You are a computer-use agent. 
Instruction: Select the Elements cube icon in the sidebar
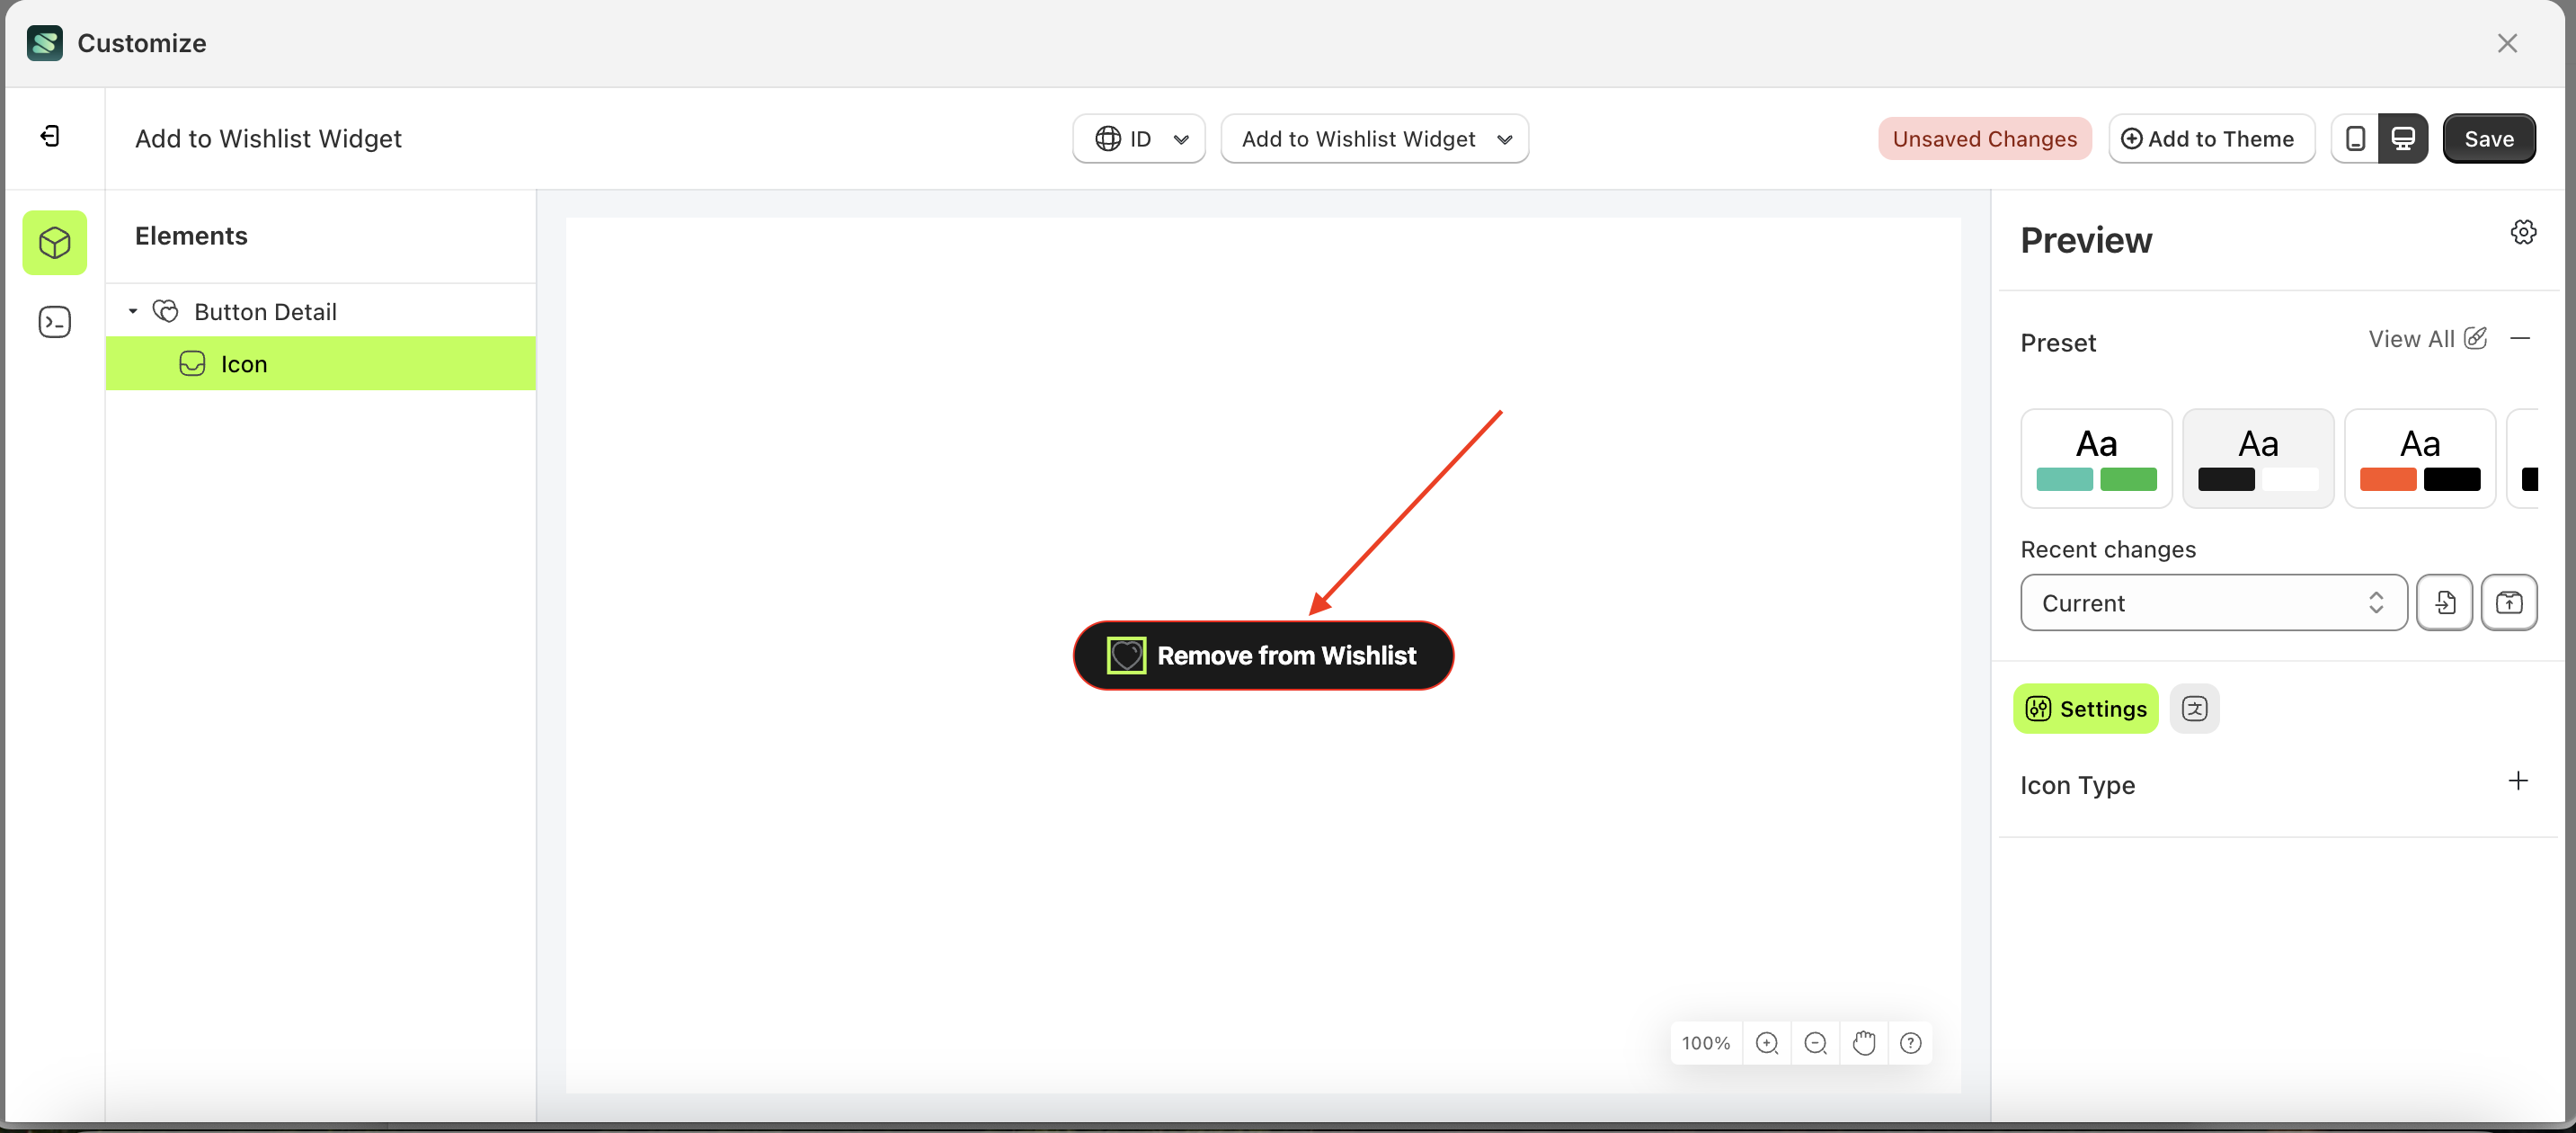[x=54, y=242]
